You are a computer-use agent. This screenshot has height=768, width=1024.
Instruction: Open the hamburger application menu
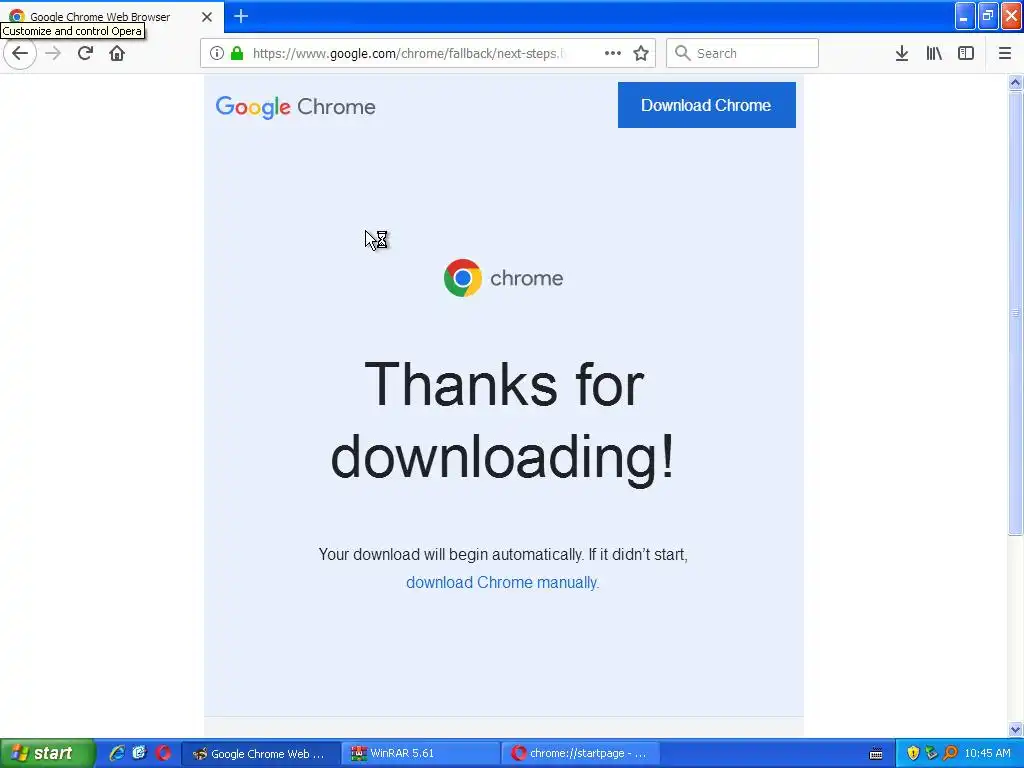1005,54
